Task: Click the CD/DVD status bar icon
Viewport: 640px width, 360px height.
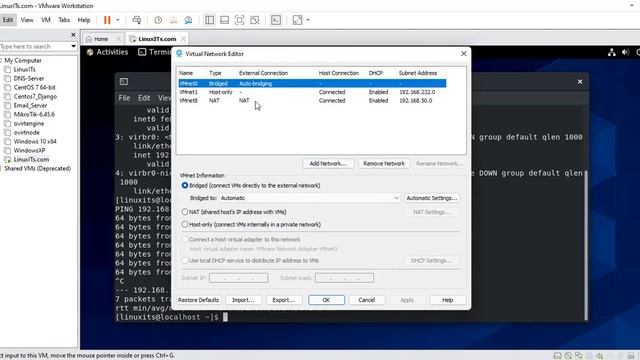Action: [x=568, y=356]
